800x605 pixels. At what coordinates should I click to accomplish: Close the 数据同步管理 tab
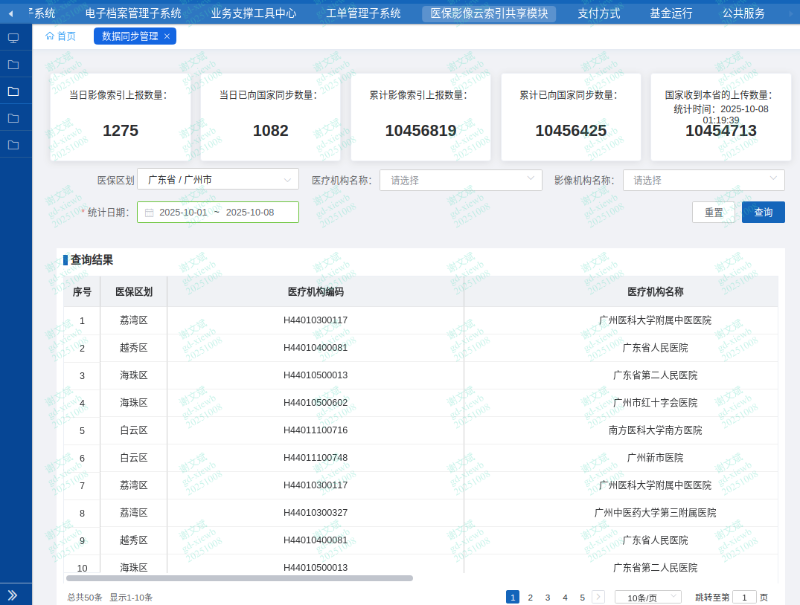(x=165, y=36)
